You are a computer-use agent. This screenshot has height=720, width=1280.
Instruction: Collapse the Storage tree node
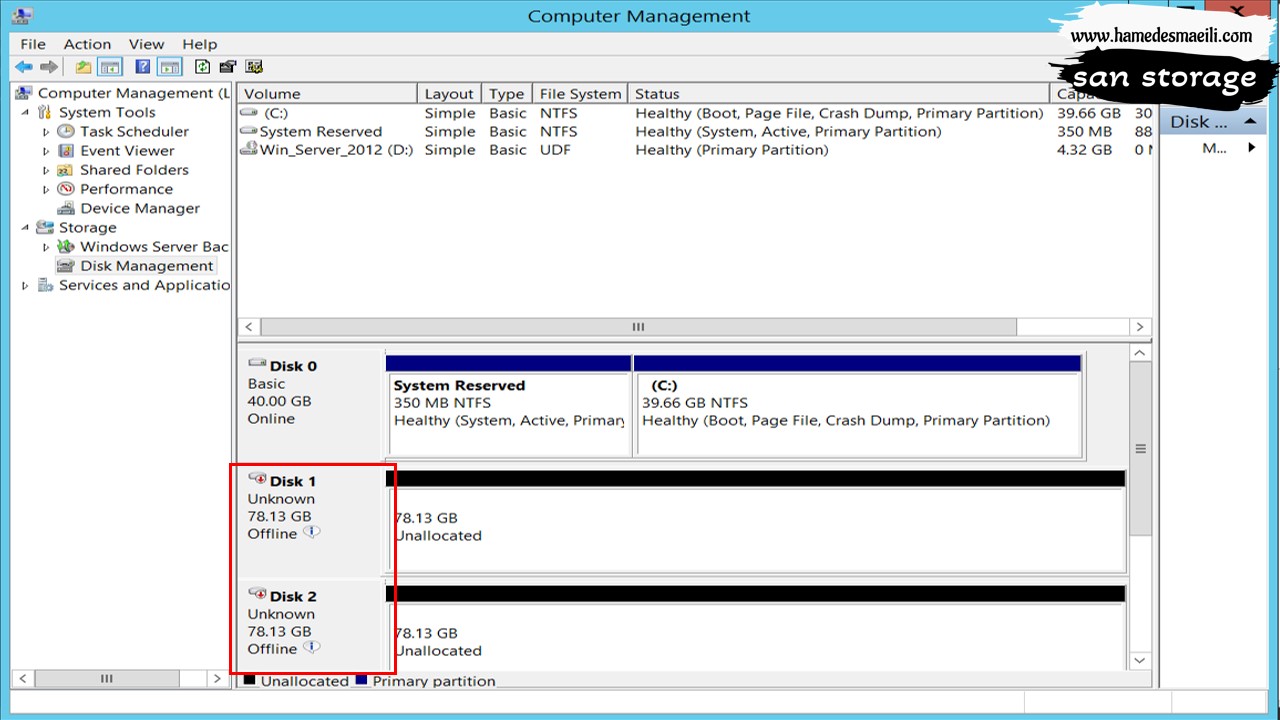click(25, 227)
